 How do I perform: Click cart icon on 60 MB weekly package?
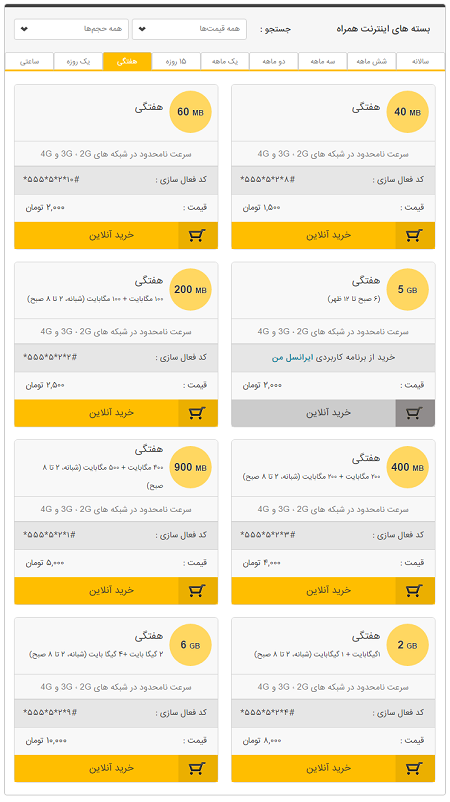[198, 235]
